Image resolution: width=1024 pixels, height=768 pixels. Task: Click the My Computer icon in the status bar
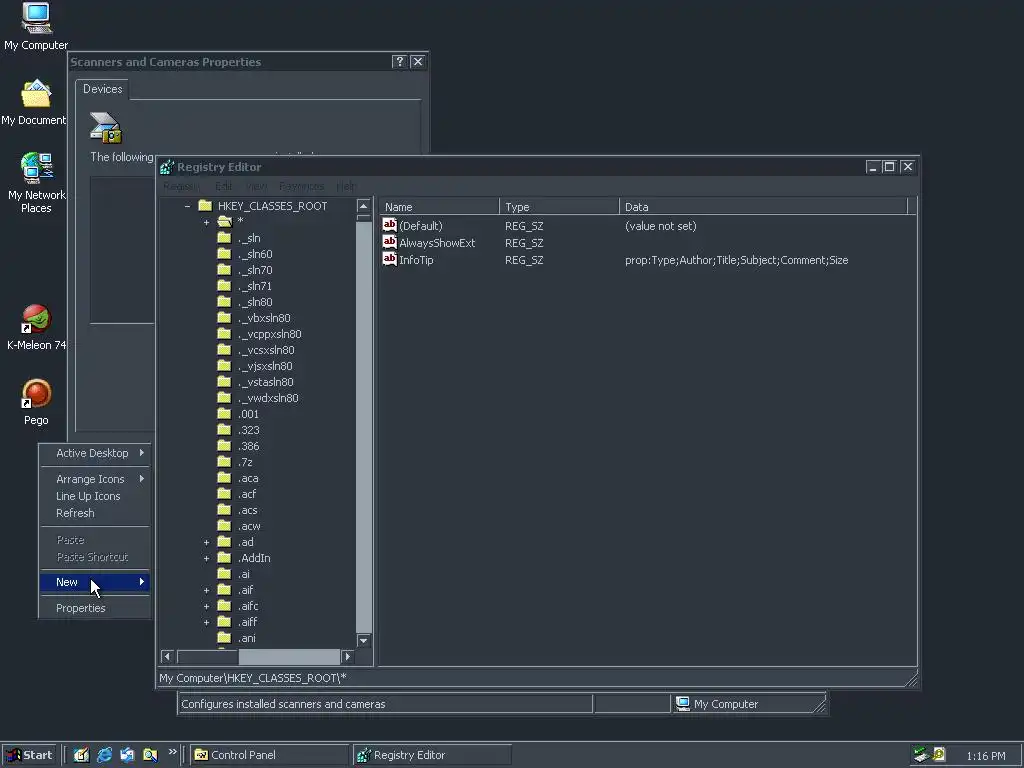click(683, 703)
